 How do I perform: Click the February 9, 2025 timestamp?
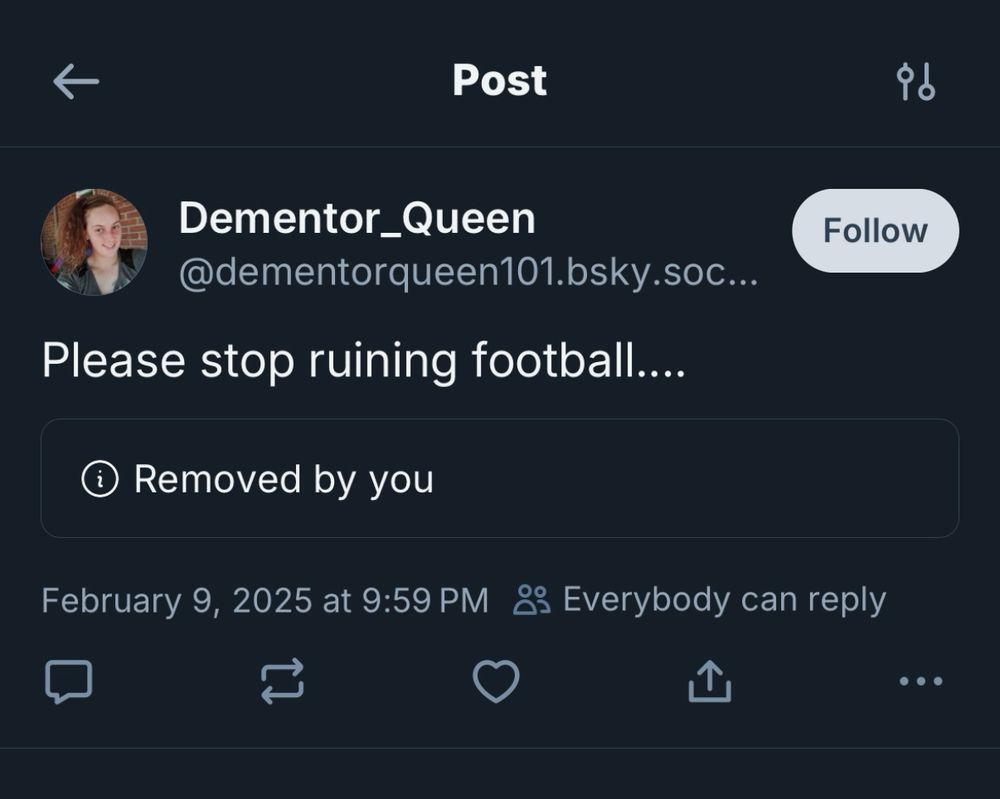point(265,601)
